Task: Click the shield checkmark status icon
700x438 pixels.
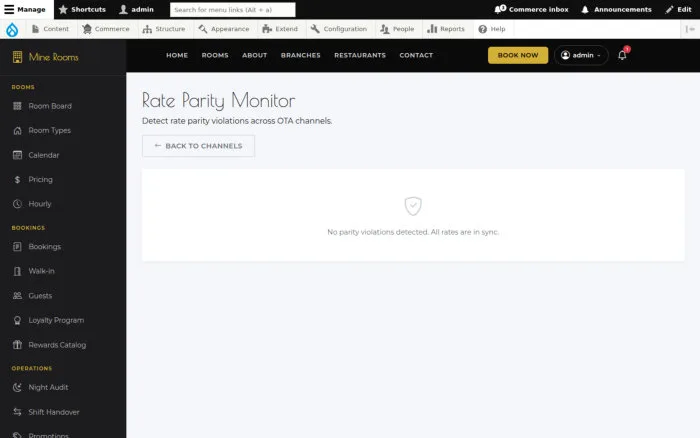Action: (413, 206)
